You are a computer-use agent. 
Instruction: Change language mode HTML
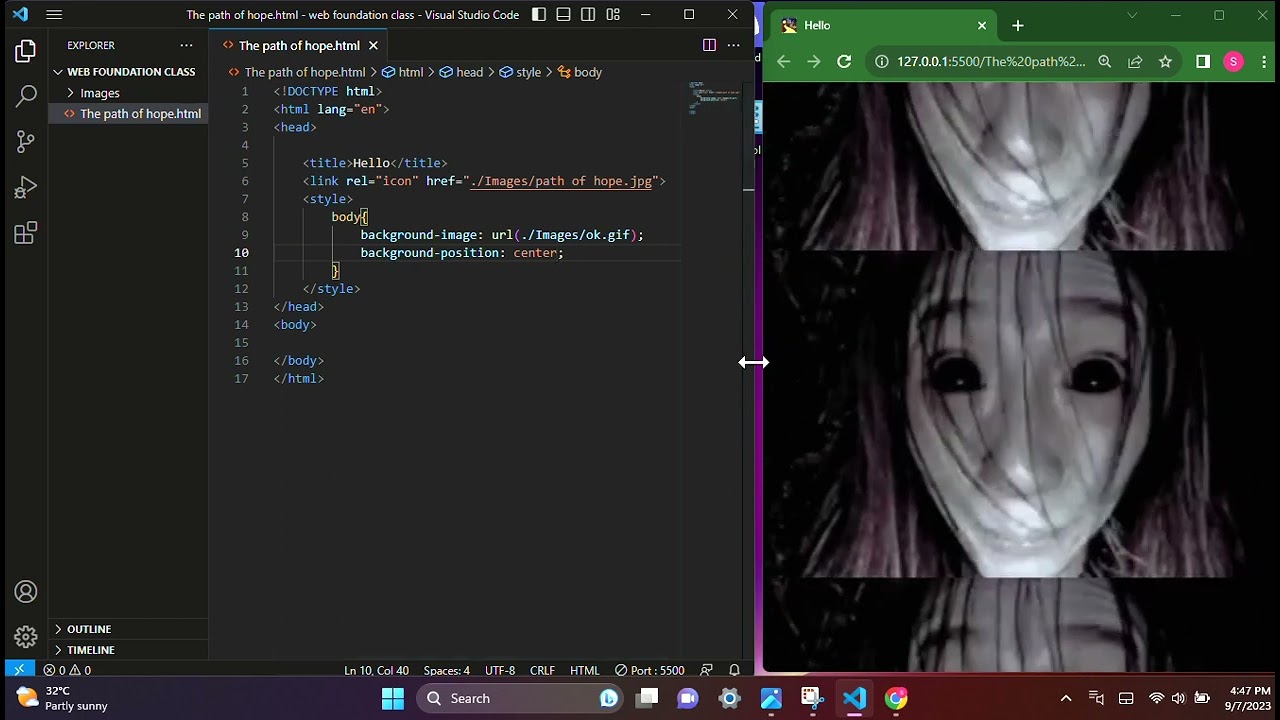pos(584,670)
